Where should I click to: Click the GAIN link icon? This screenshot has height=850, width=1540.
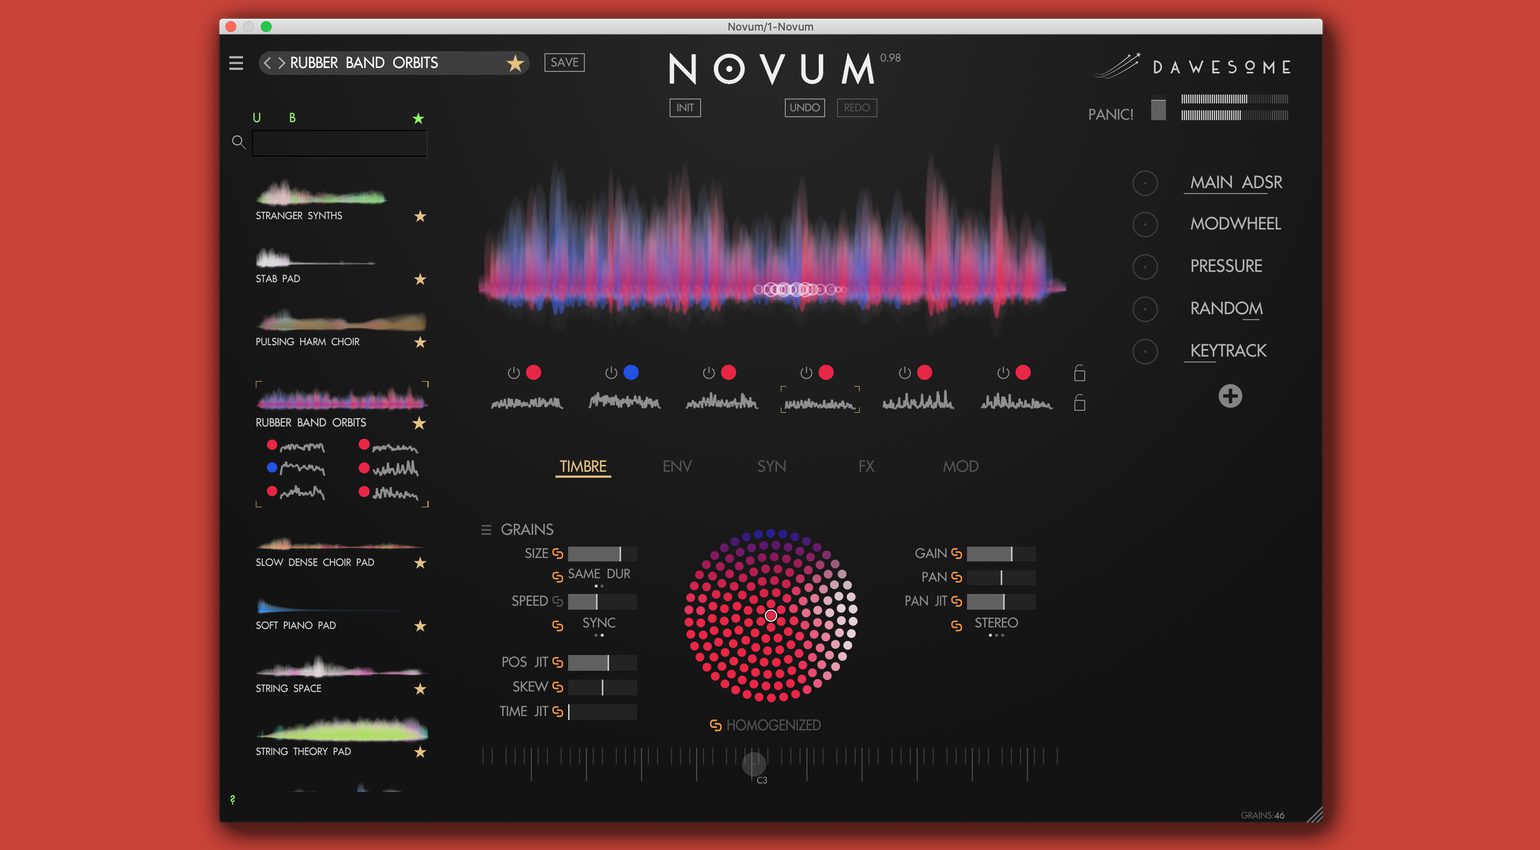point(956,553)
